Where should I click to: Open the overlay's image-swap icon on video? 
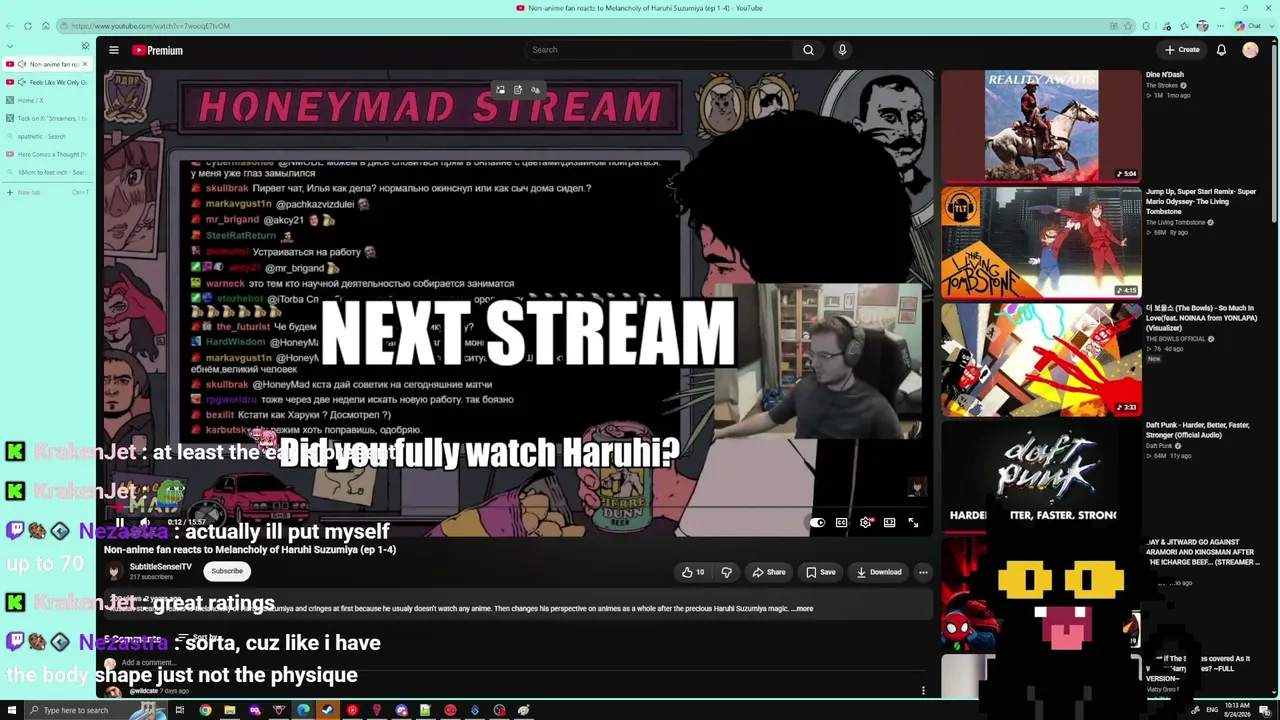pyautogui.click(x=500, y=90)
